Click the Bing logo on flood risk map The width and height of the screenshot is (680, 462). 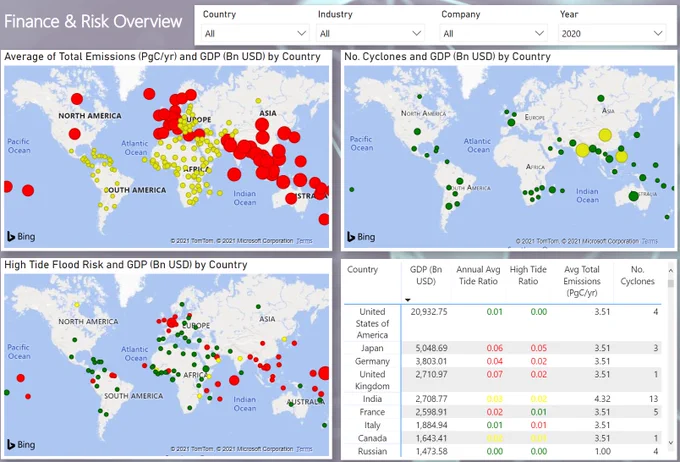21,445
